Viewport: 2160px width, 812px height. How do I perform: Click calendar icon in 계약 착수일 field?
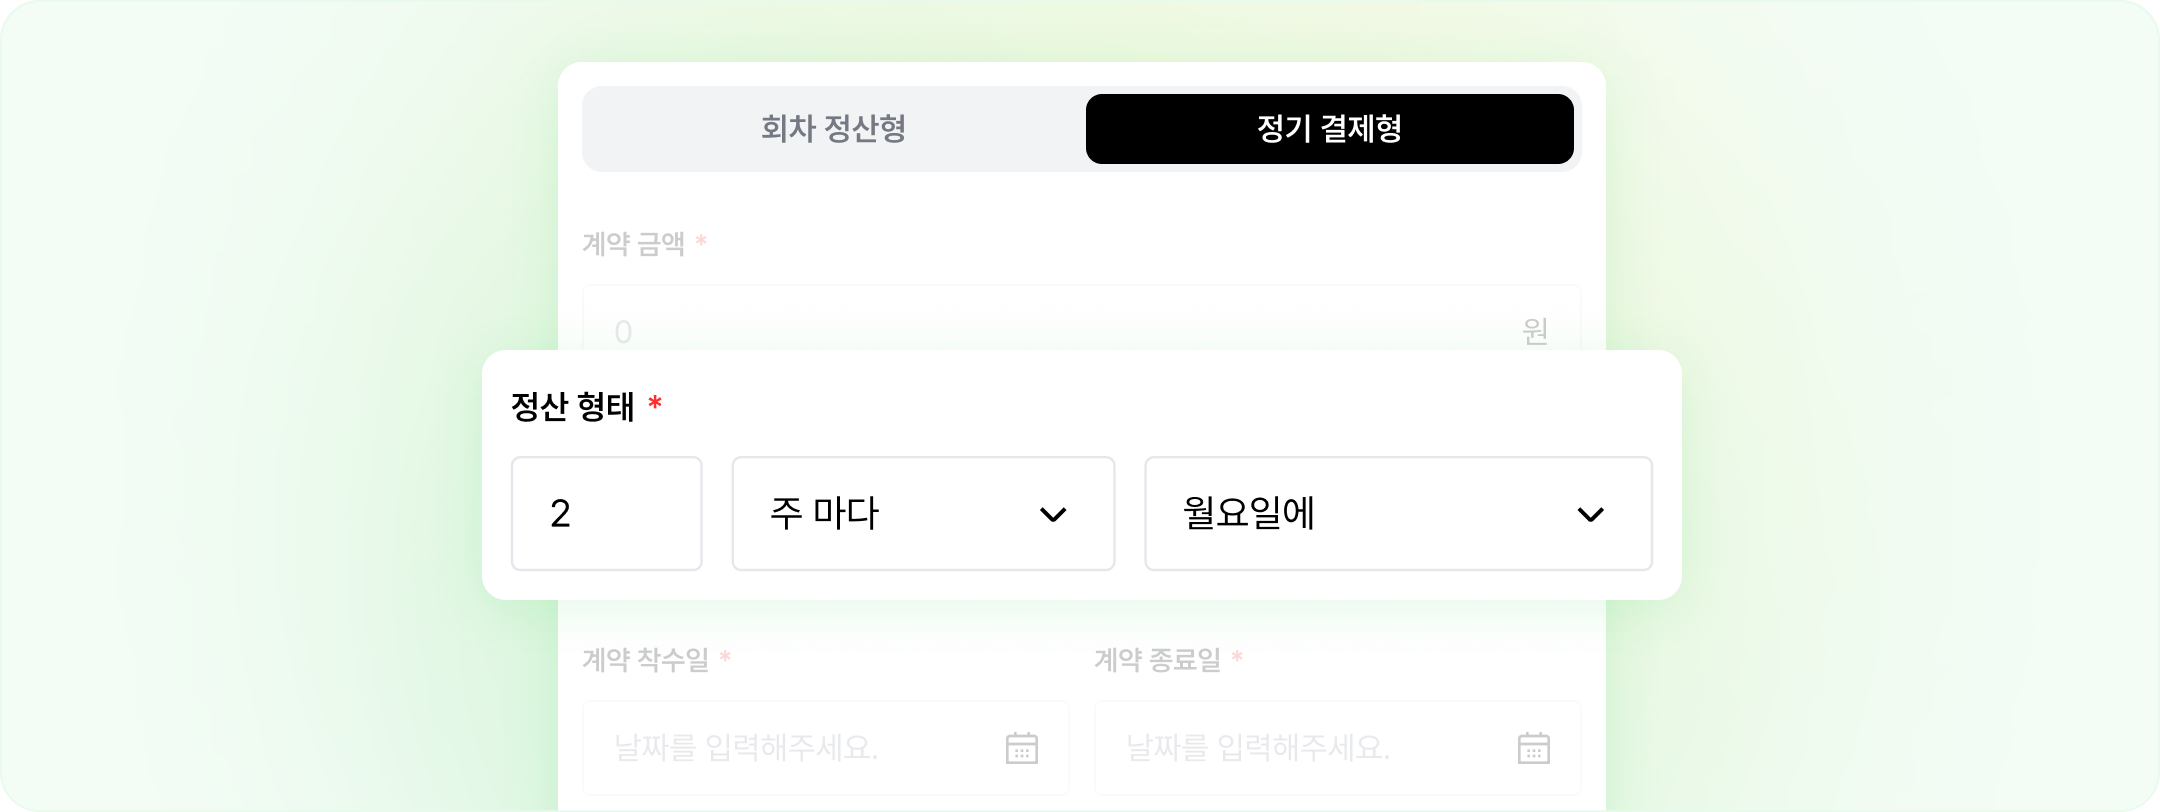point(1021,748)
